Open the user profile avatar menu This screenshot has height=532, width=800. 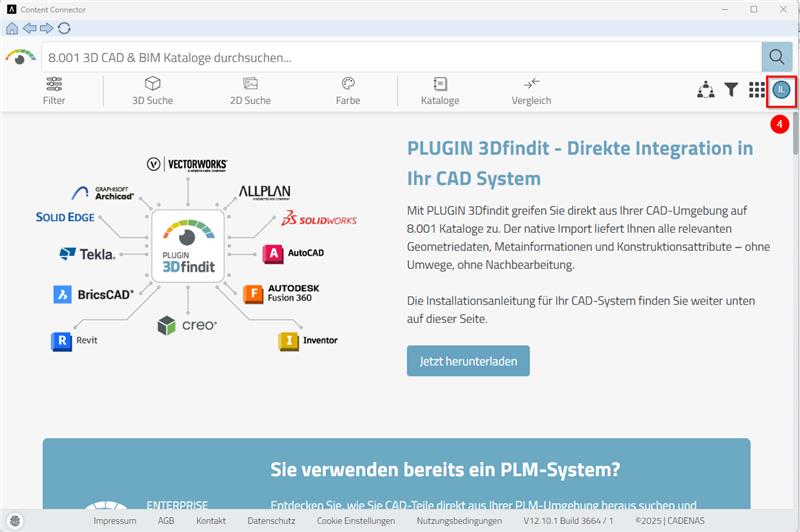[x=782, y=91]
